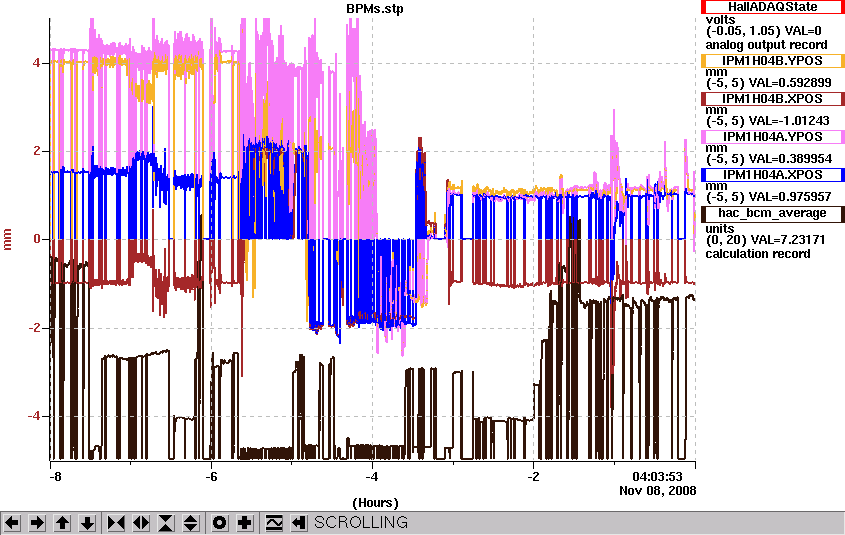Click the "analog output record" description text
The image size is (845, 535).
pyautogui.click(x=766, y=45)
